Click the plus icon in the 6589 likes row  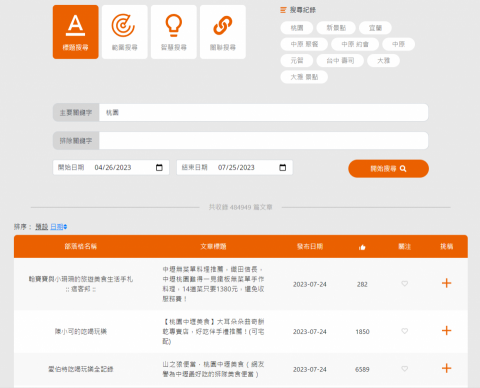pos(446,368)
